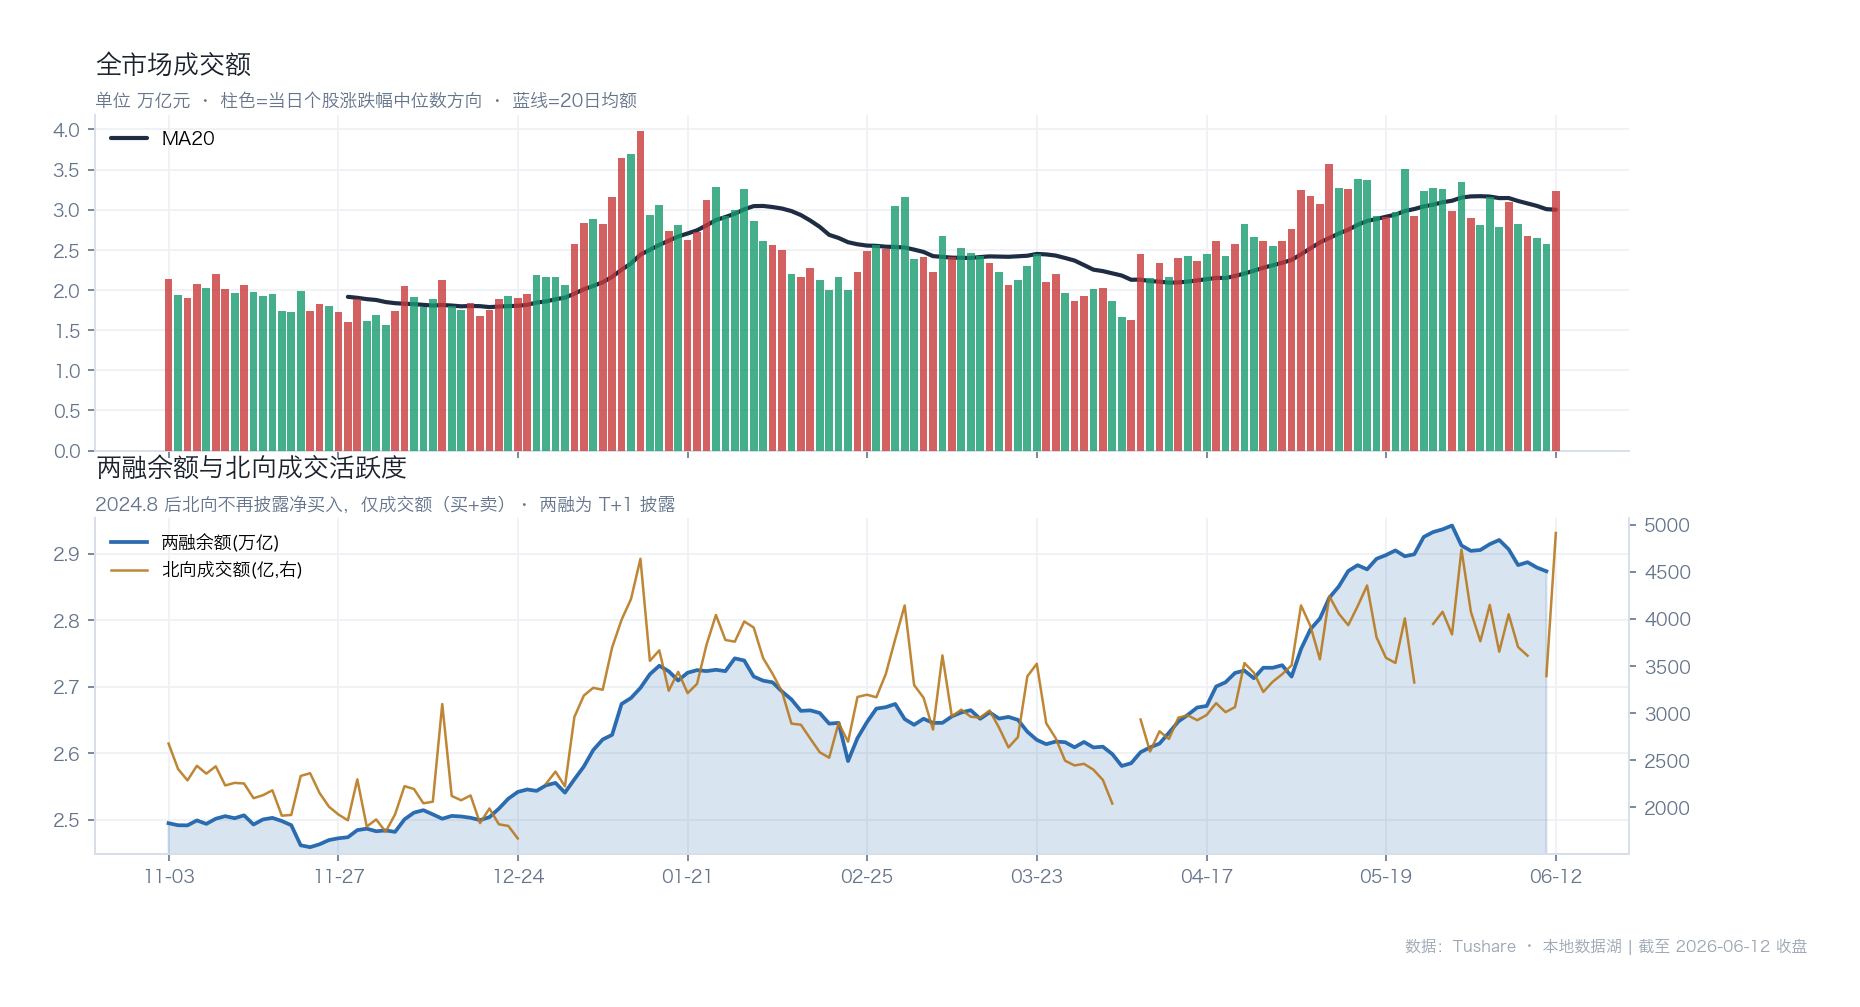Click the 全市场成交额 chart title
Image resolution: width=1860 pixels, height=1007 pixels.
click(x=173, y=64)
